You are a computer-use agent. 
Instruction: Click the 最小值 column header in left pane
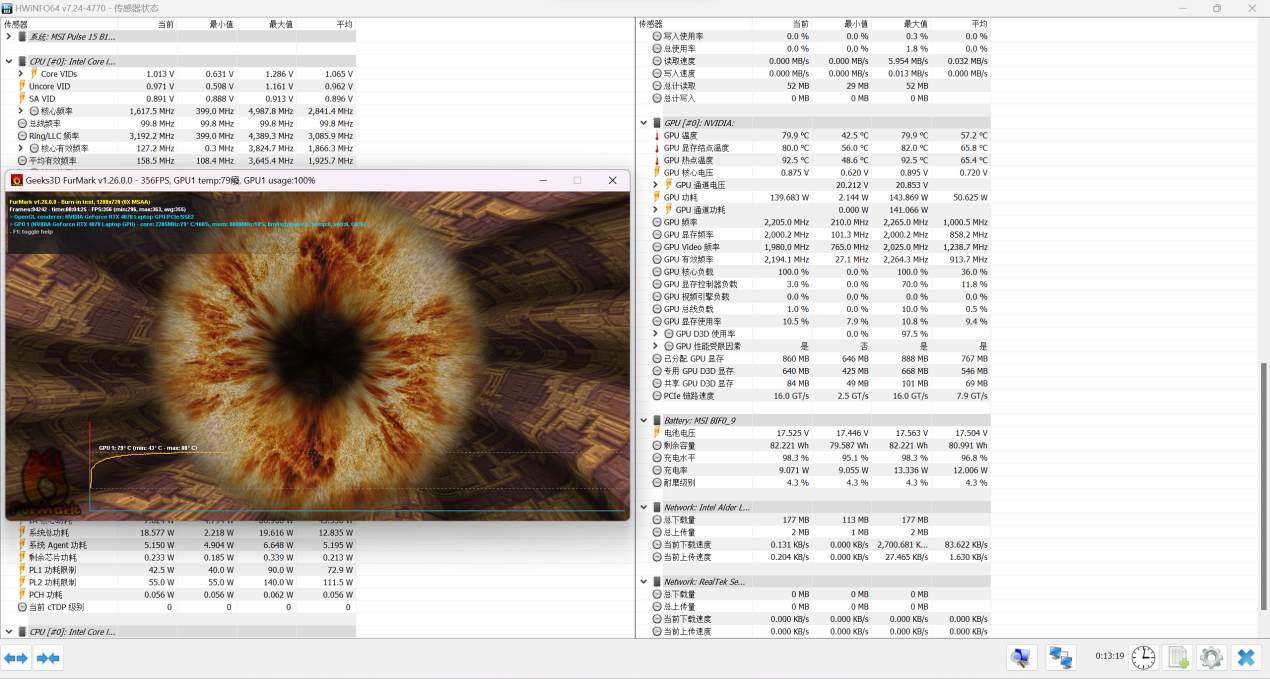click(207, 23)
